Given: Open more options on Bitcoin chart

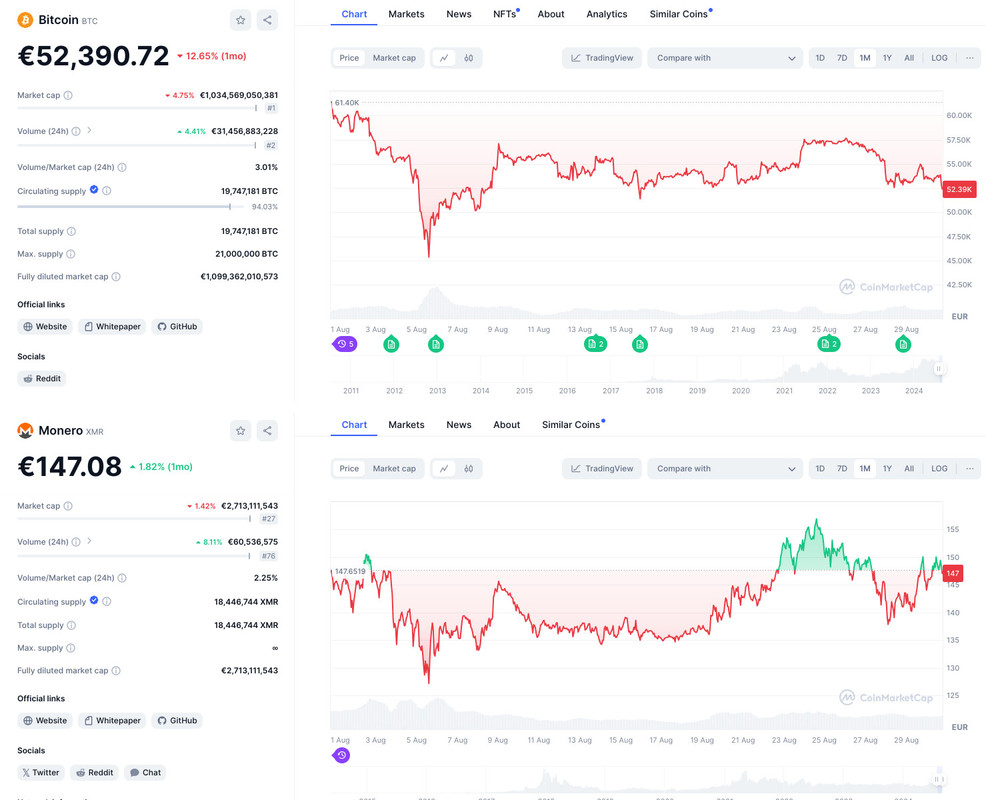Looking at the screenshot, I should pyautogui.click(x=970, y=58).
